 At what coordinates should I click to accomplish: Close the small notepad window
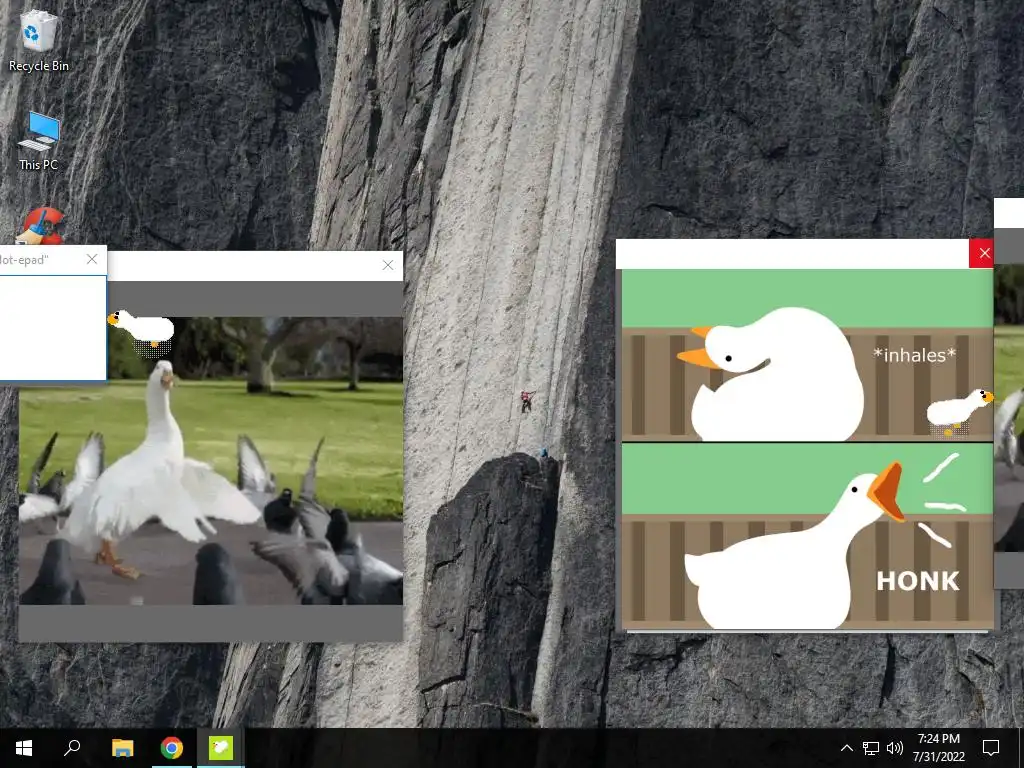tap(92, 259)
